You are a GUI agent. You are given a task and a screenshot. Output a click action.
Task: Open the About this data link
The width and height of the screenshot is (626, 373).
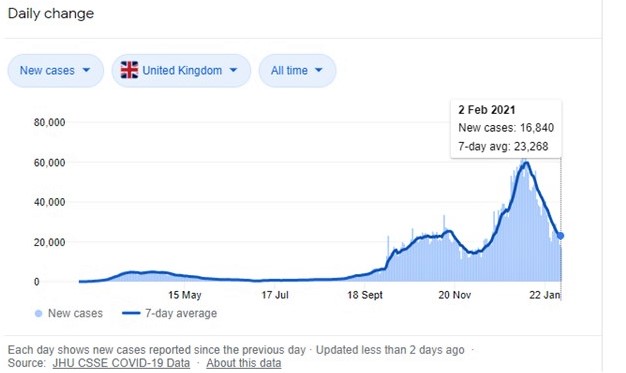(244, 363)
